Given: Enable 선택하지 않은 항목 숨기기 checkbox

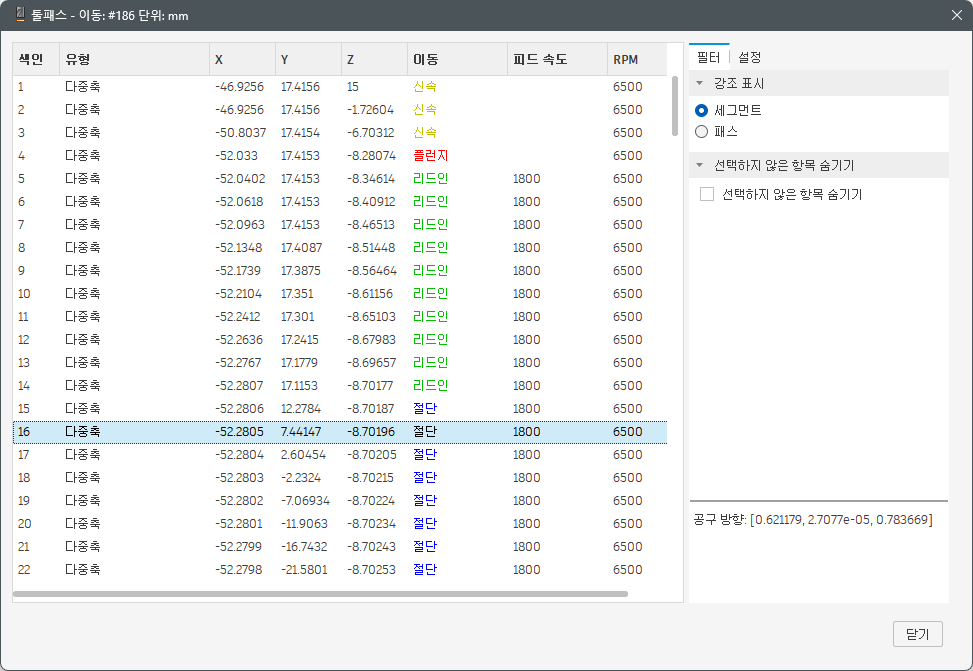Looking at the screenshot, I should (x=707, y=194).
